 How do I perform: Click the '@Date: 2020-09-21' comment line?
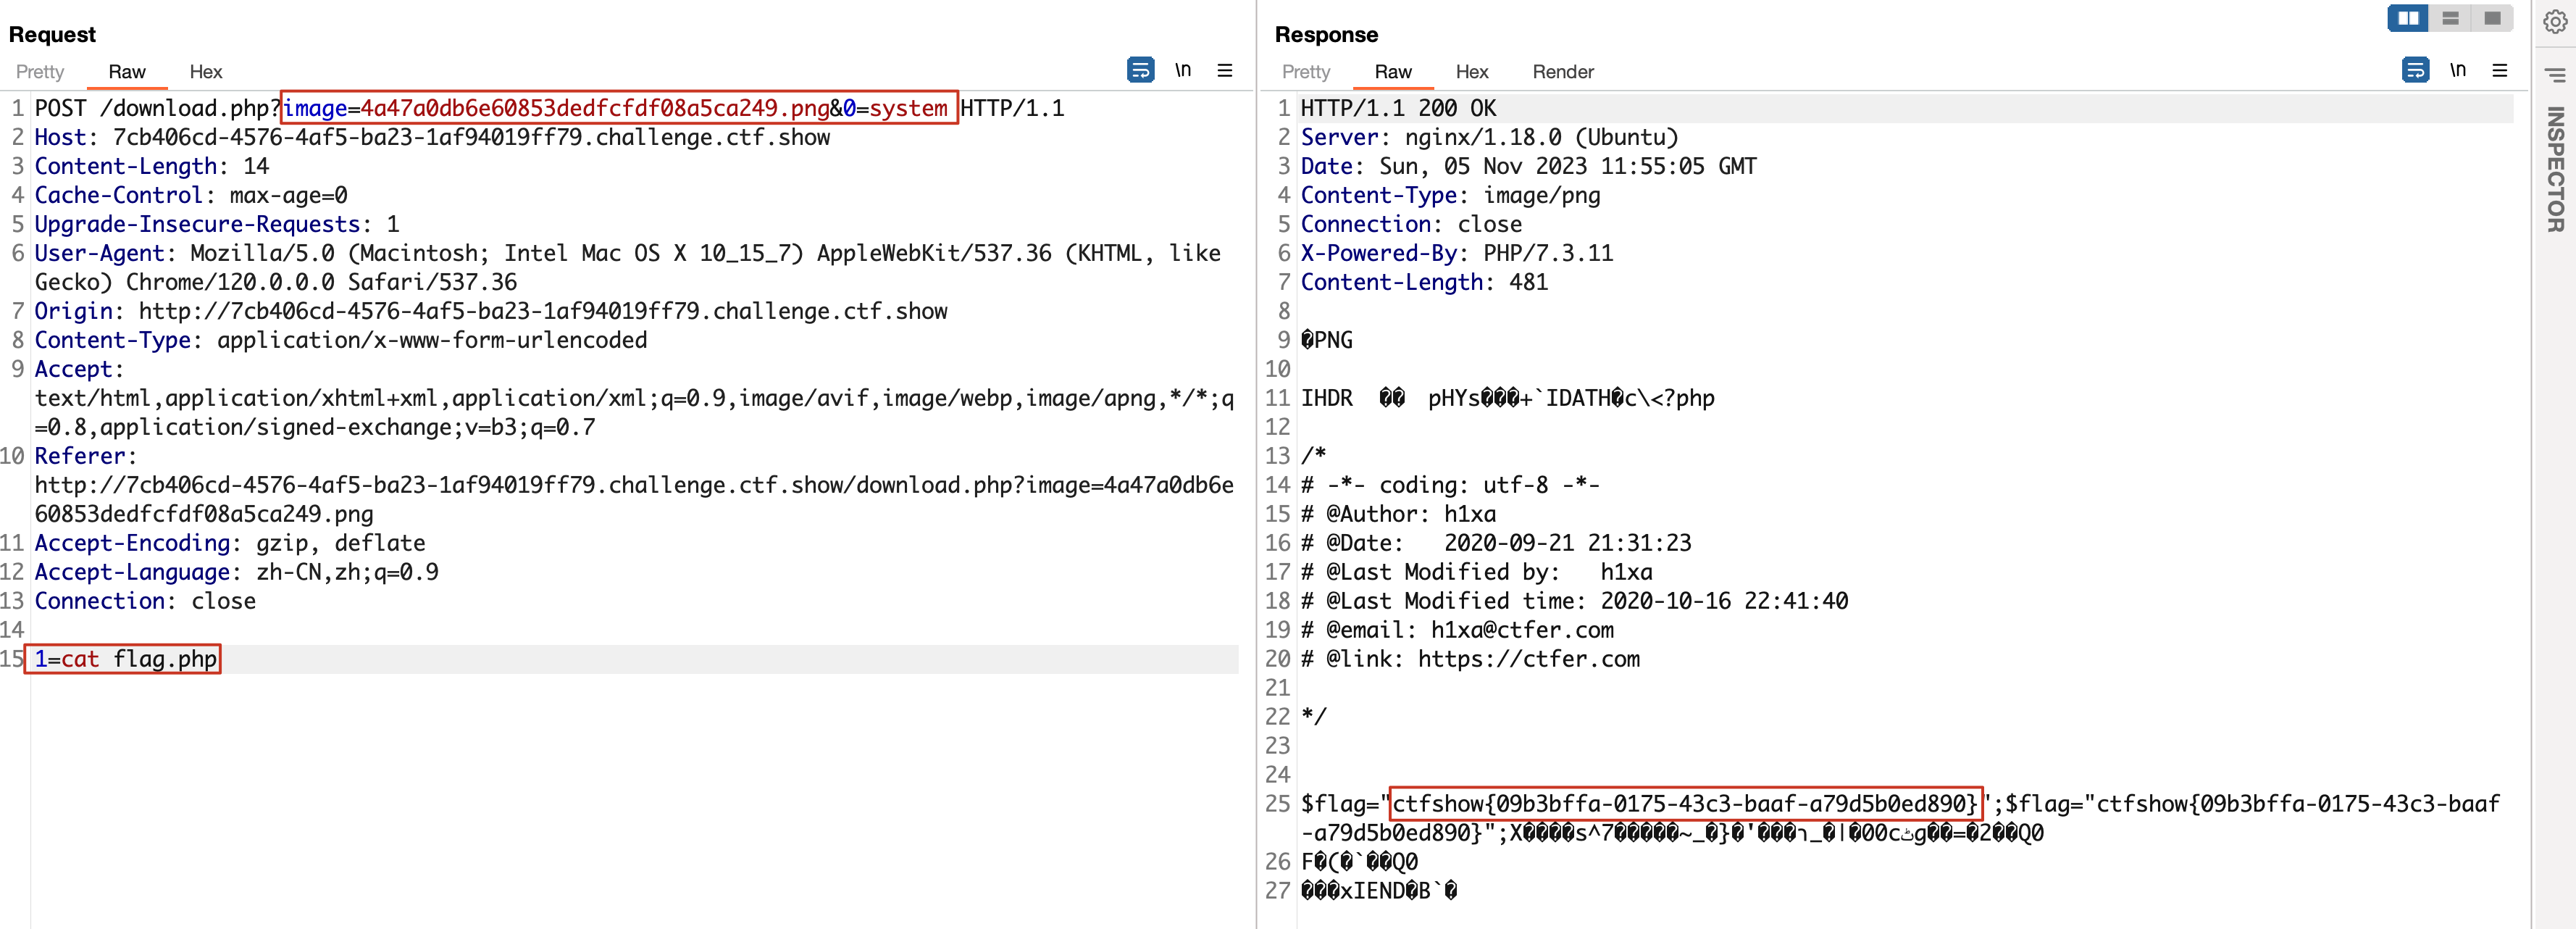(1496, 543)
